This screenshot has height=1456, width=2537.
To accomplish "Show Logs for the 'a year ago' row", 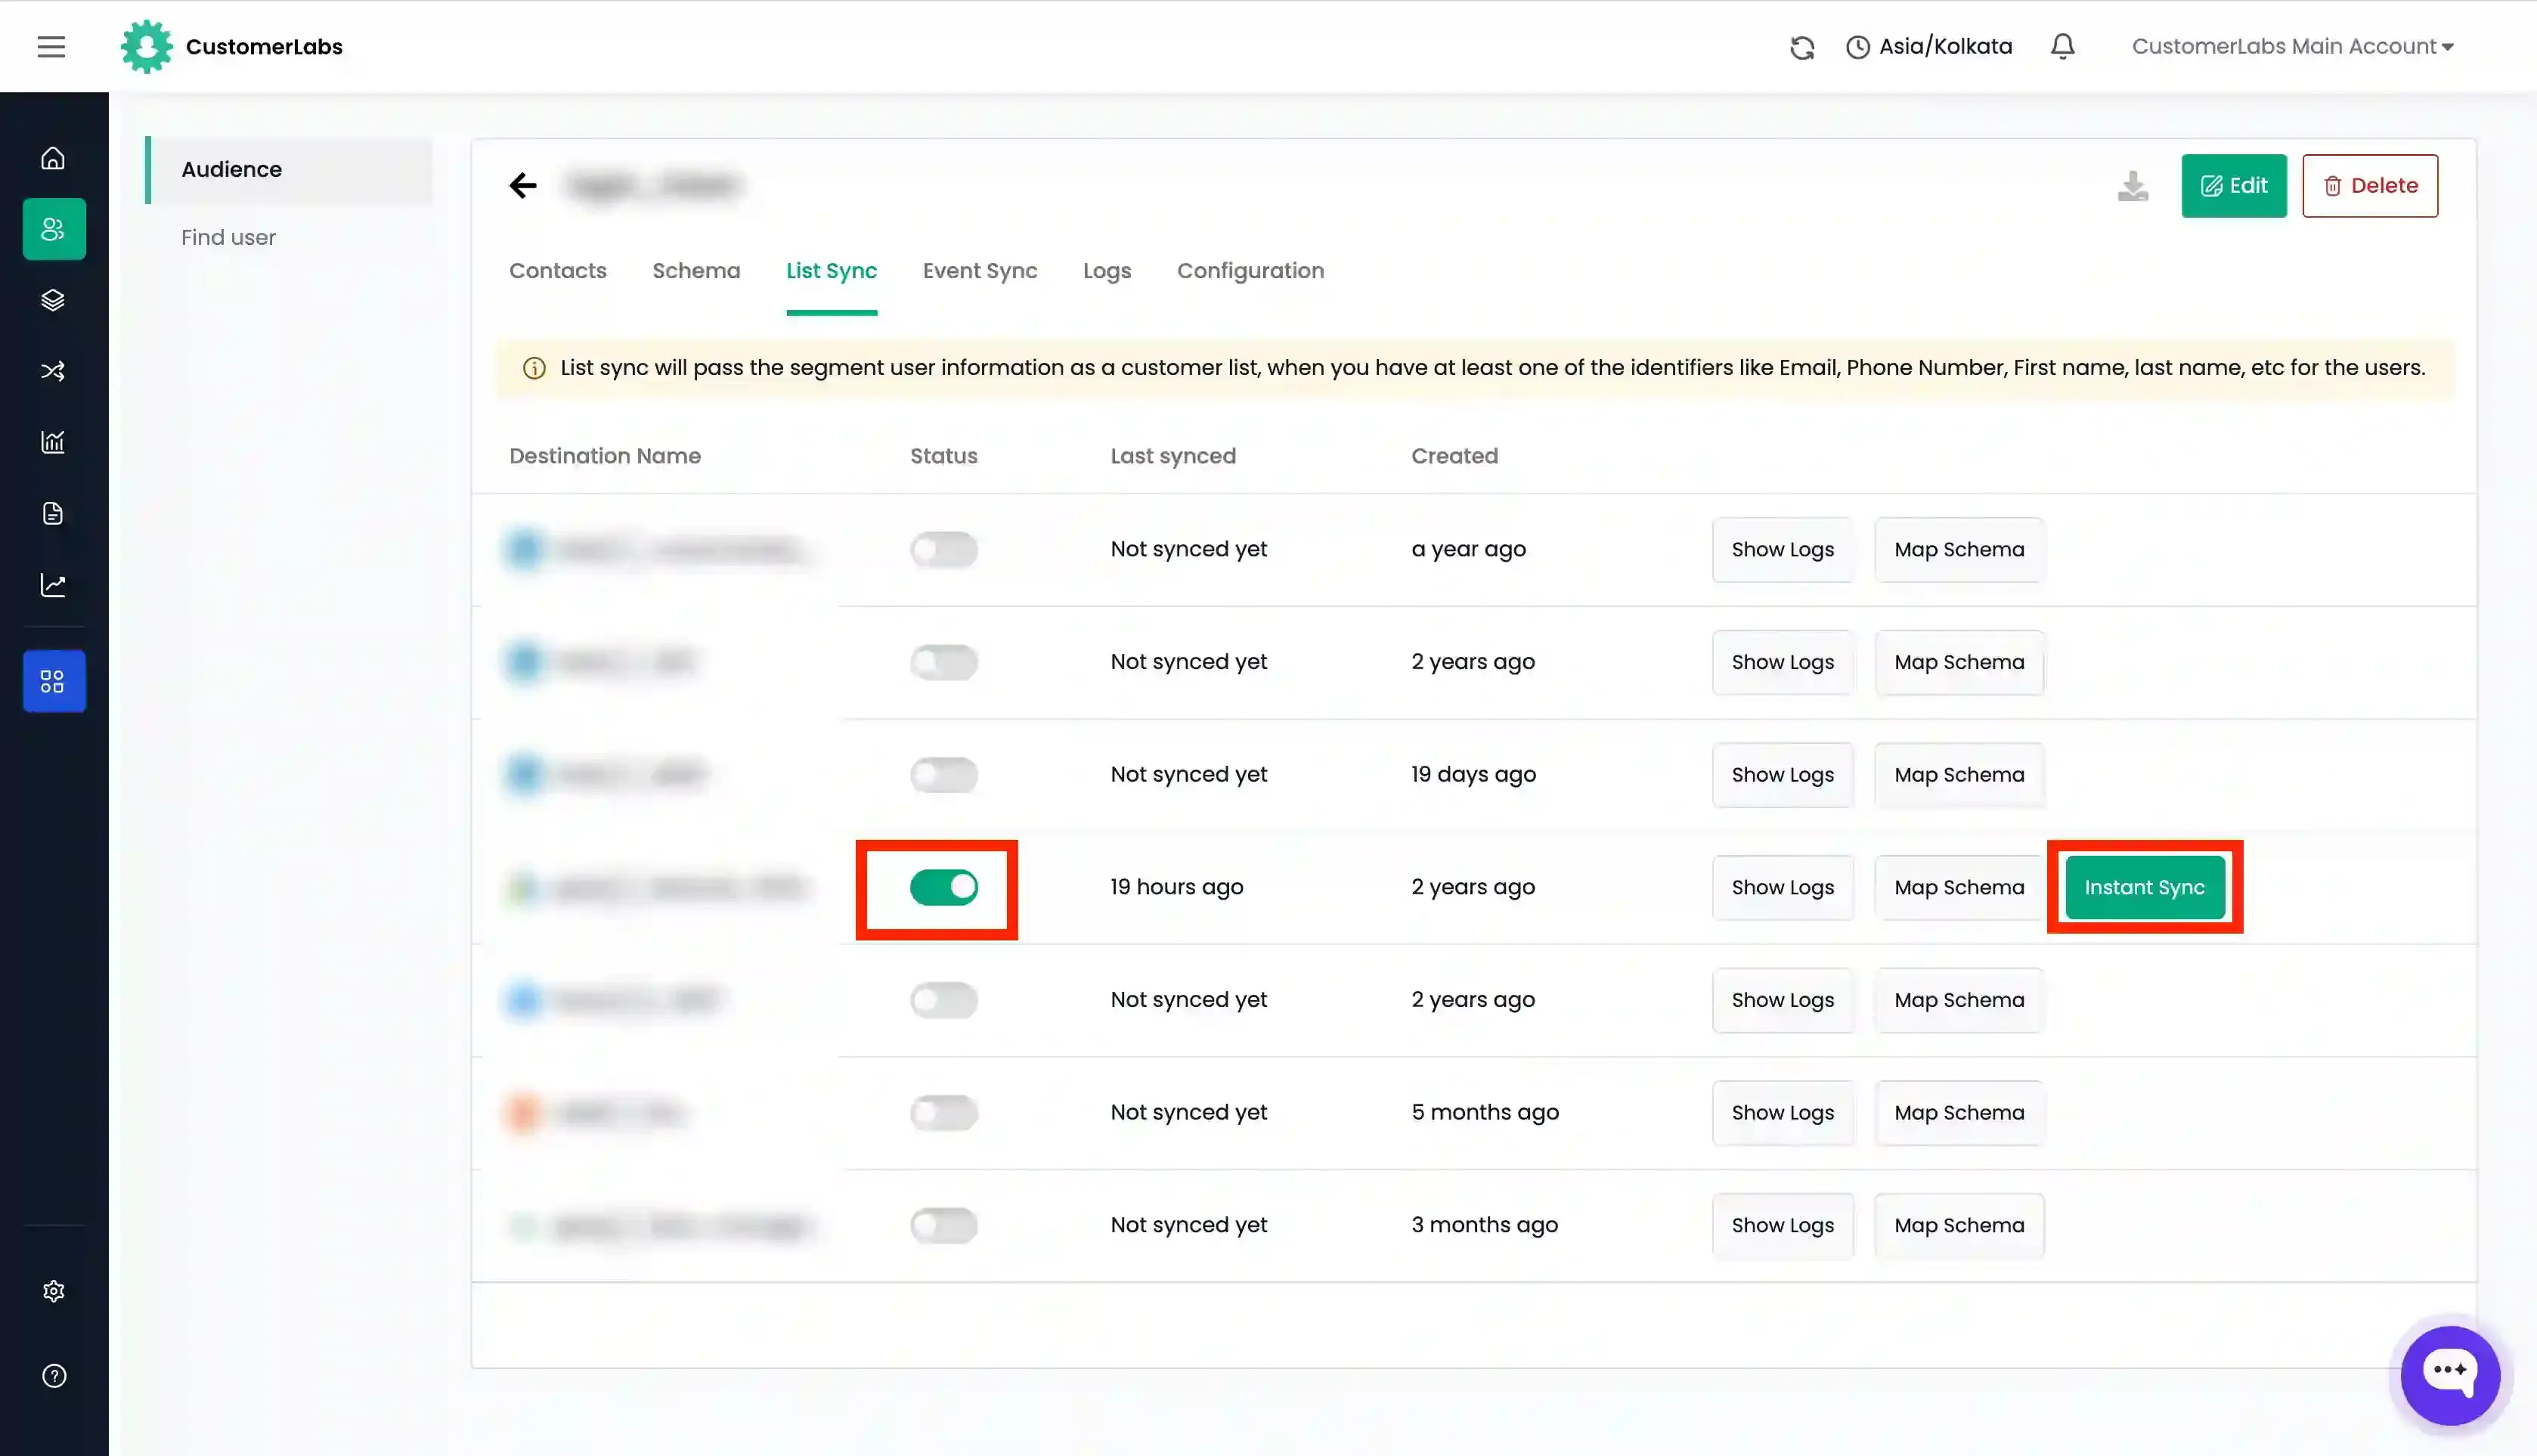I will coord(1782,549).
